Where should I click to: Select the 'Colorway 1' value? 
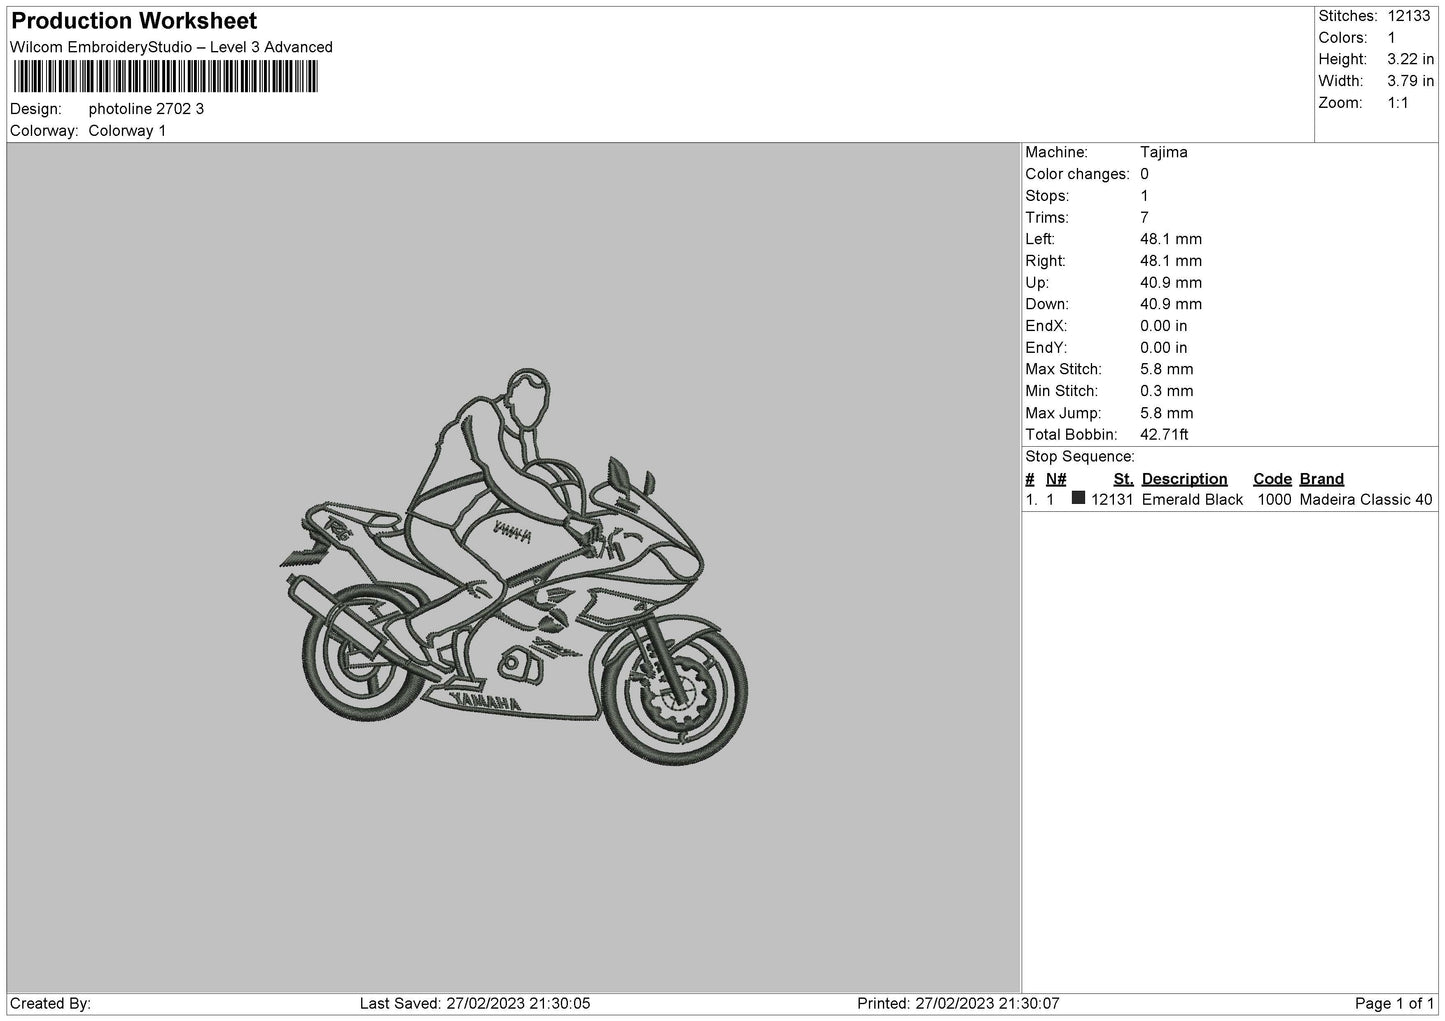pyautogui.click(x=127, y=131)
